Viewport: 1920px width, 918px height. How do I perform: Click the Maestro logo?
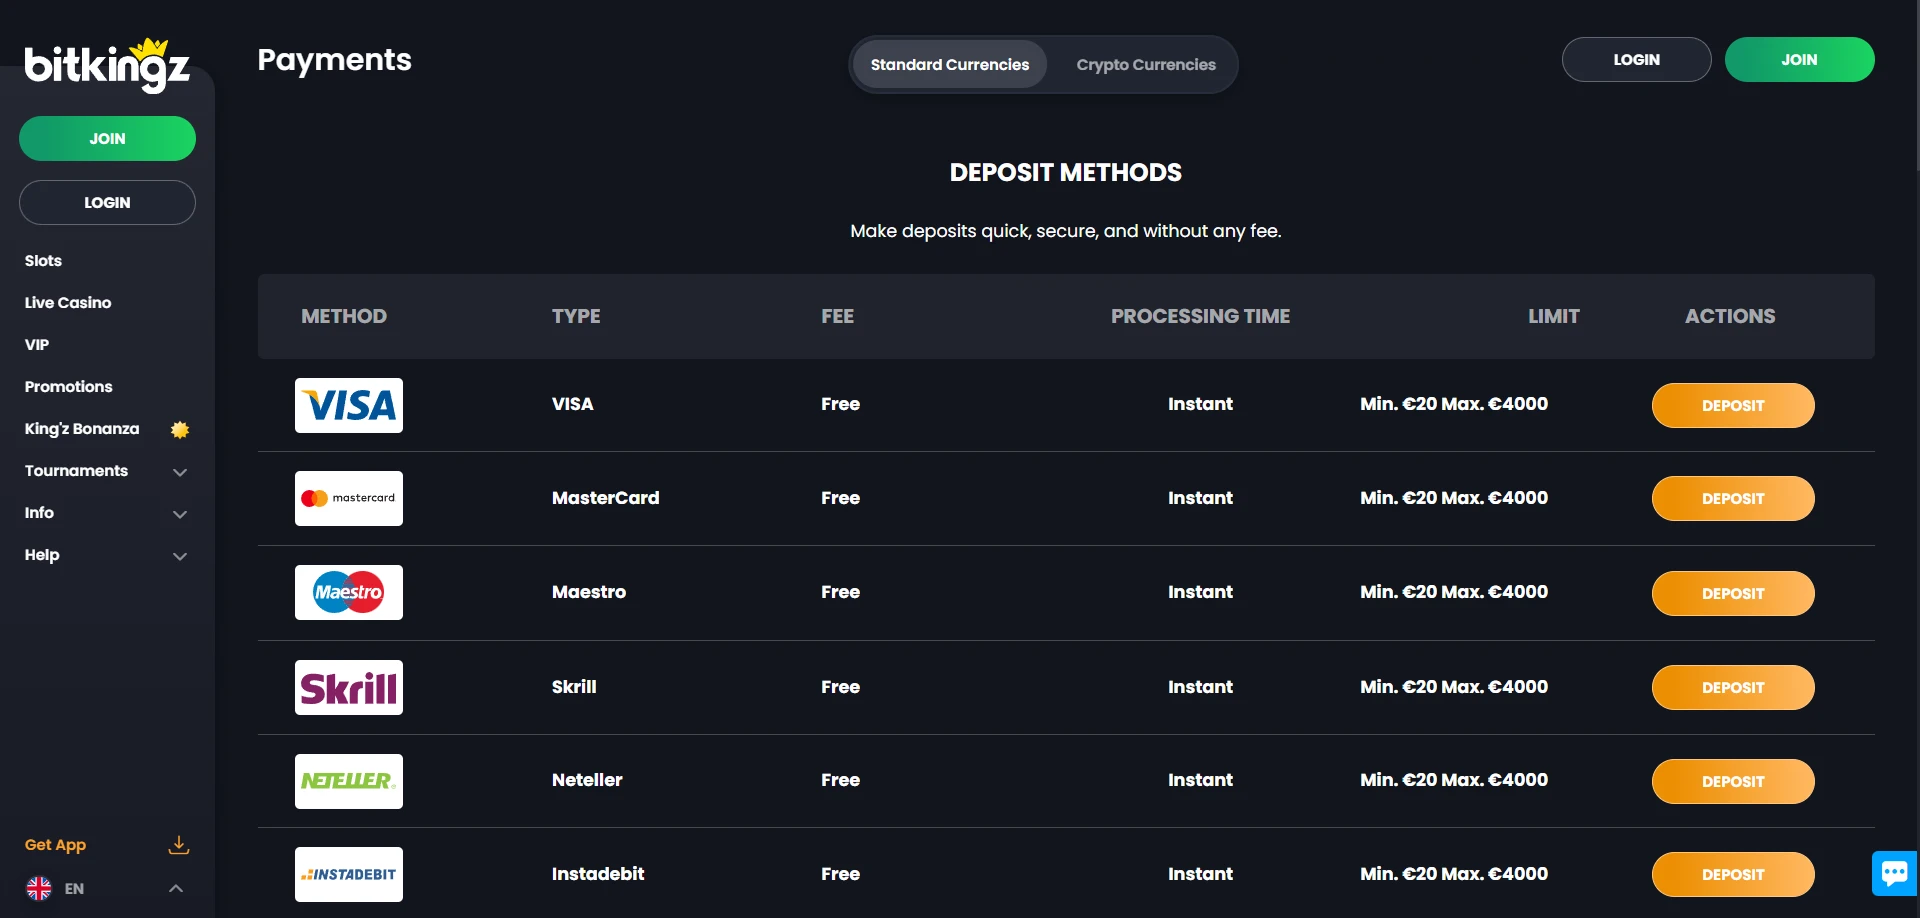(349, 592)
